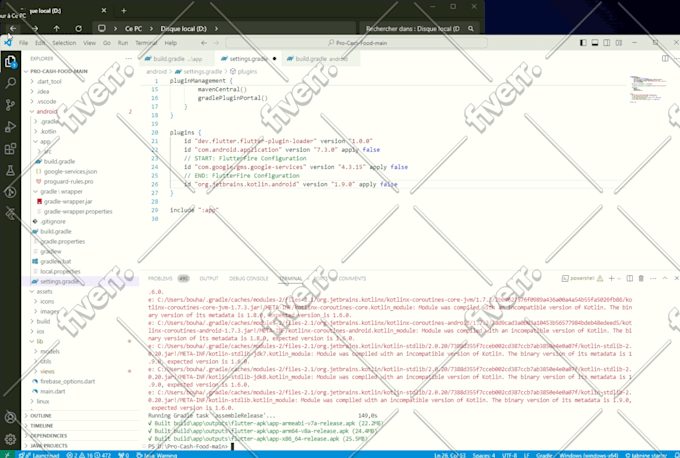
Task: Open gradle-wrapper.properties file
Action: [x=80, y=212]
